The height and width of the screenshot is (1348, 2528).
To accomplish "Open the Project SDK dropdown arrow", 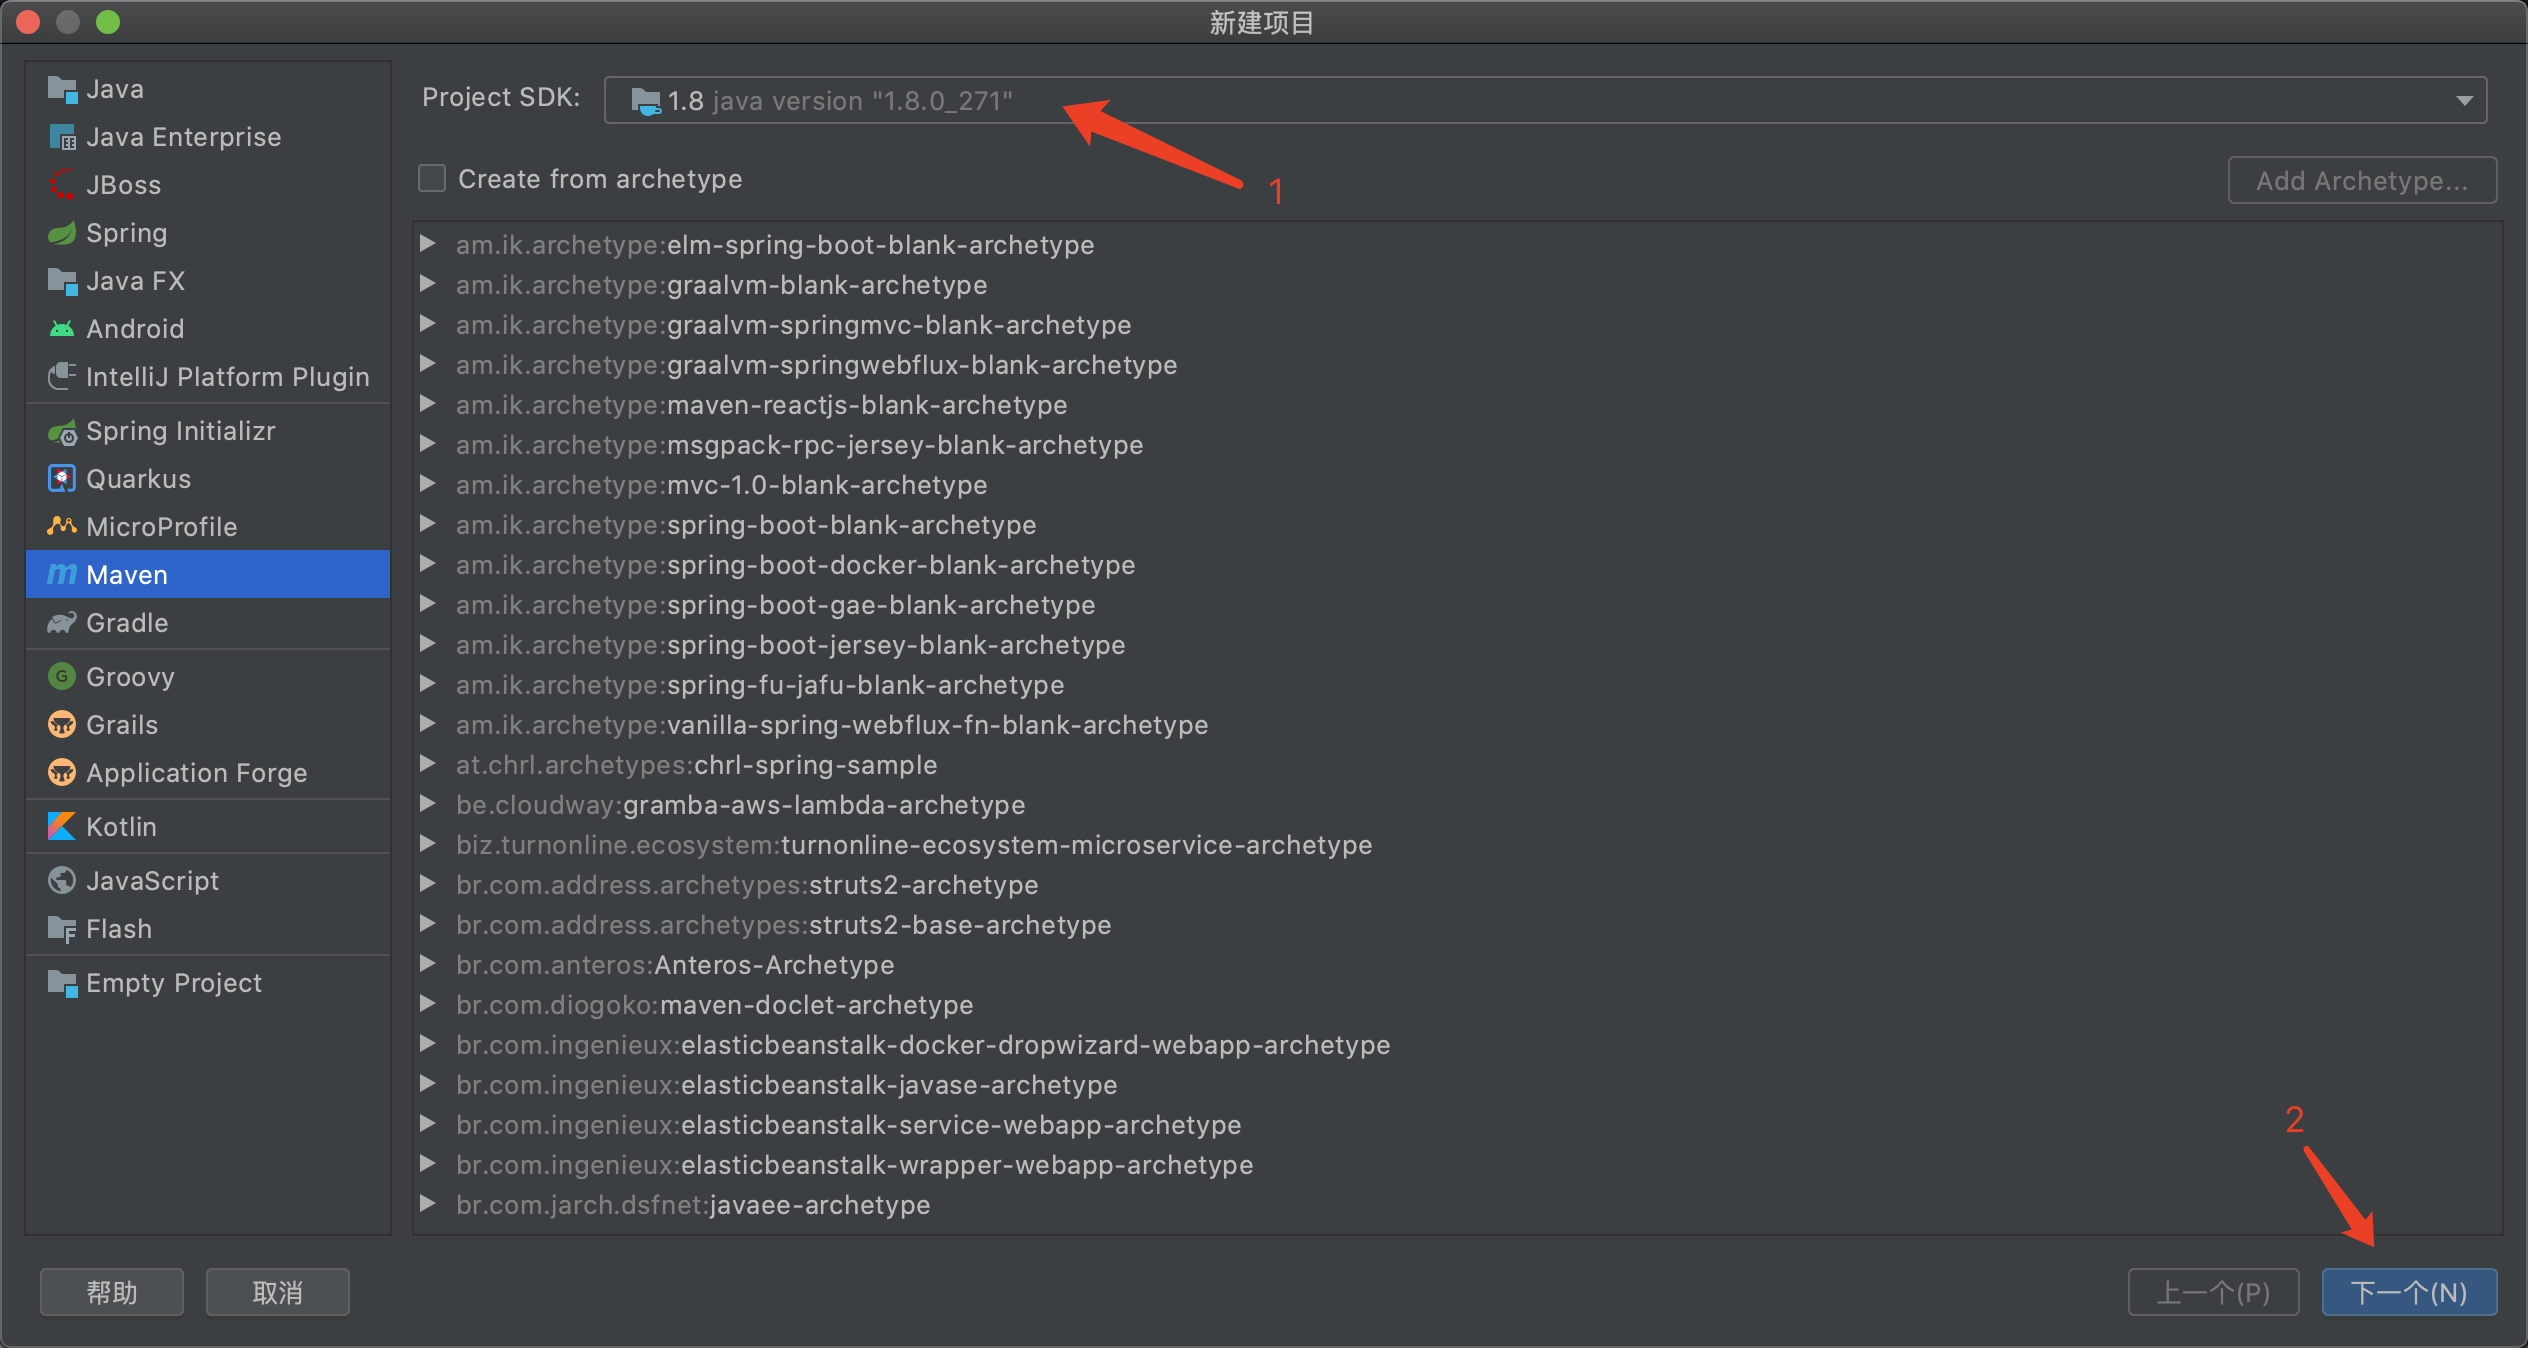I will tap(2464, 100).
